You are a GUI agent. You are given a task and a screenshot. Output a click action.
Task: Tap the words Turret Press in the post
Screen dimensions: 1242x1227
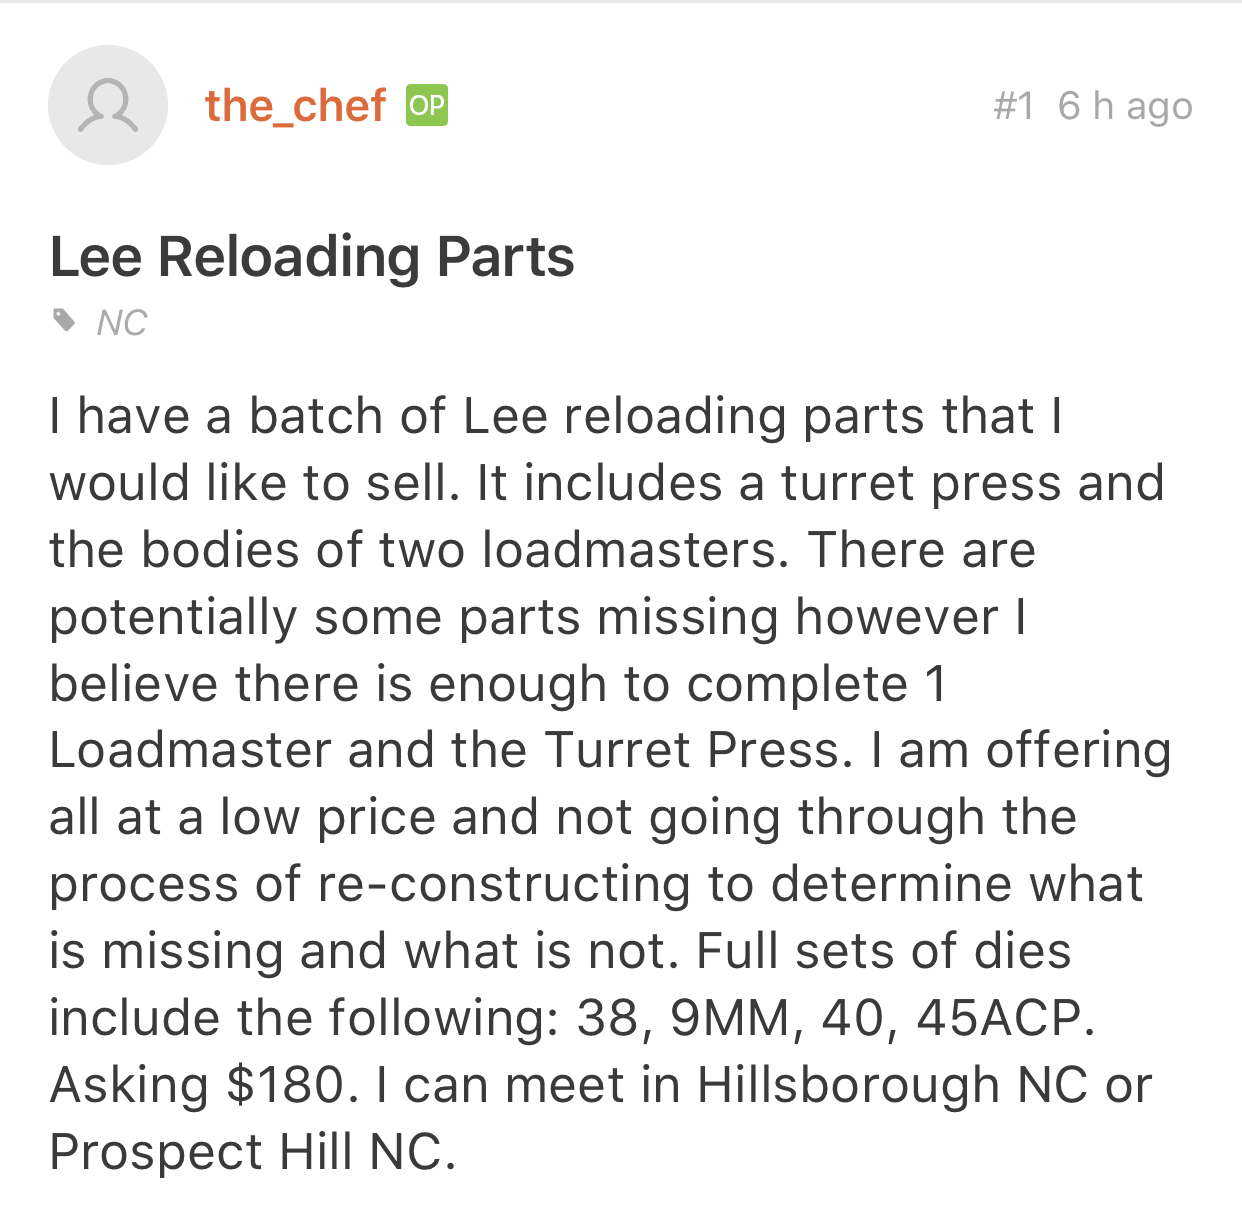692,751
